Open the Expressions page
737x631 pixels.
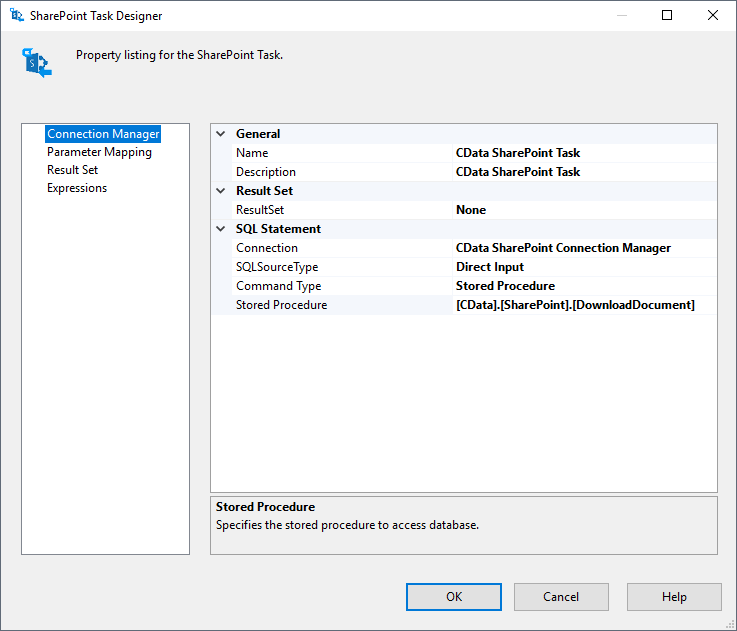pos(77,188)
